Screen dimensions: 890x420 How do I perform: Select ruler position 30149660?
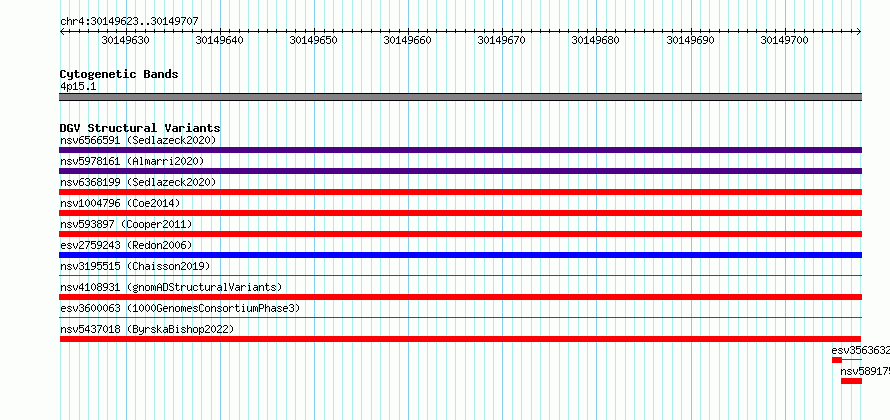coord(408,40)
